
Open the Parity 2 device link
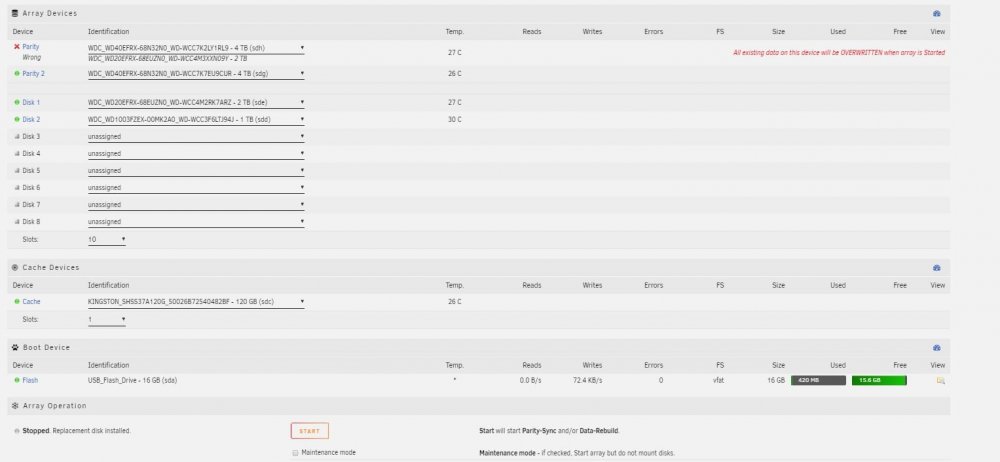[x=34, y=73]
